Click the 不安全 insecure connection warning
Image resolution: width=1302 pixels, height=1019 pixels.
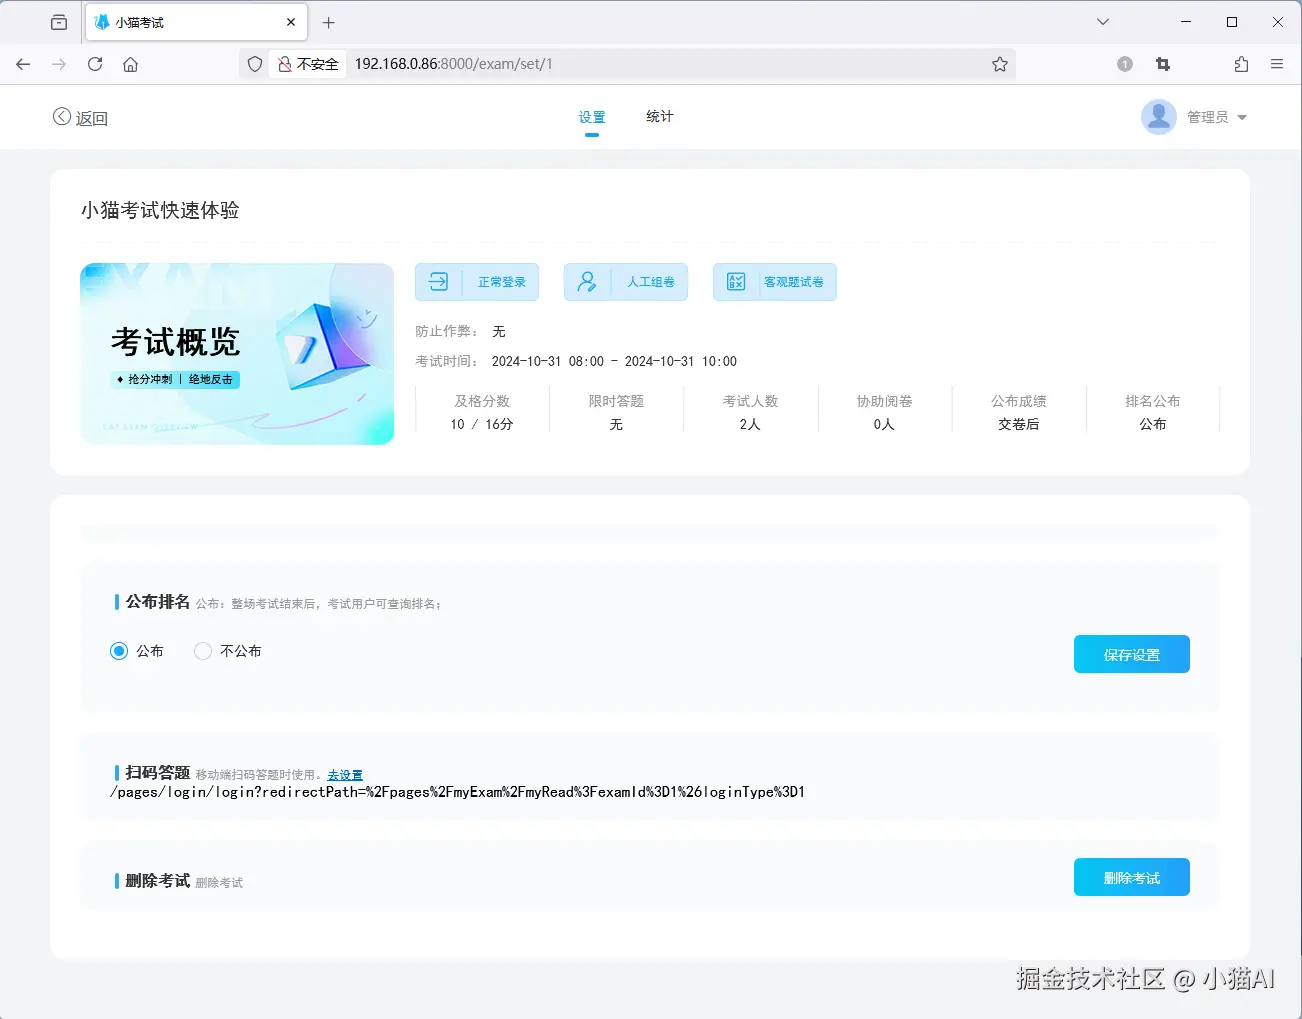click(307, 64)
